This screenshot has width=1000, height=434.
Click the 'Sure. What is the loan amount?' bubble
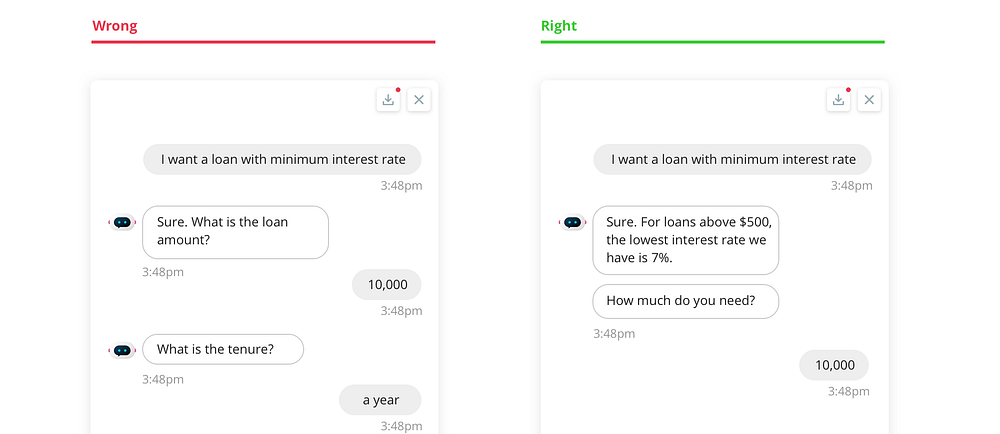click(x=235, y=232)
